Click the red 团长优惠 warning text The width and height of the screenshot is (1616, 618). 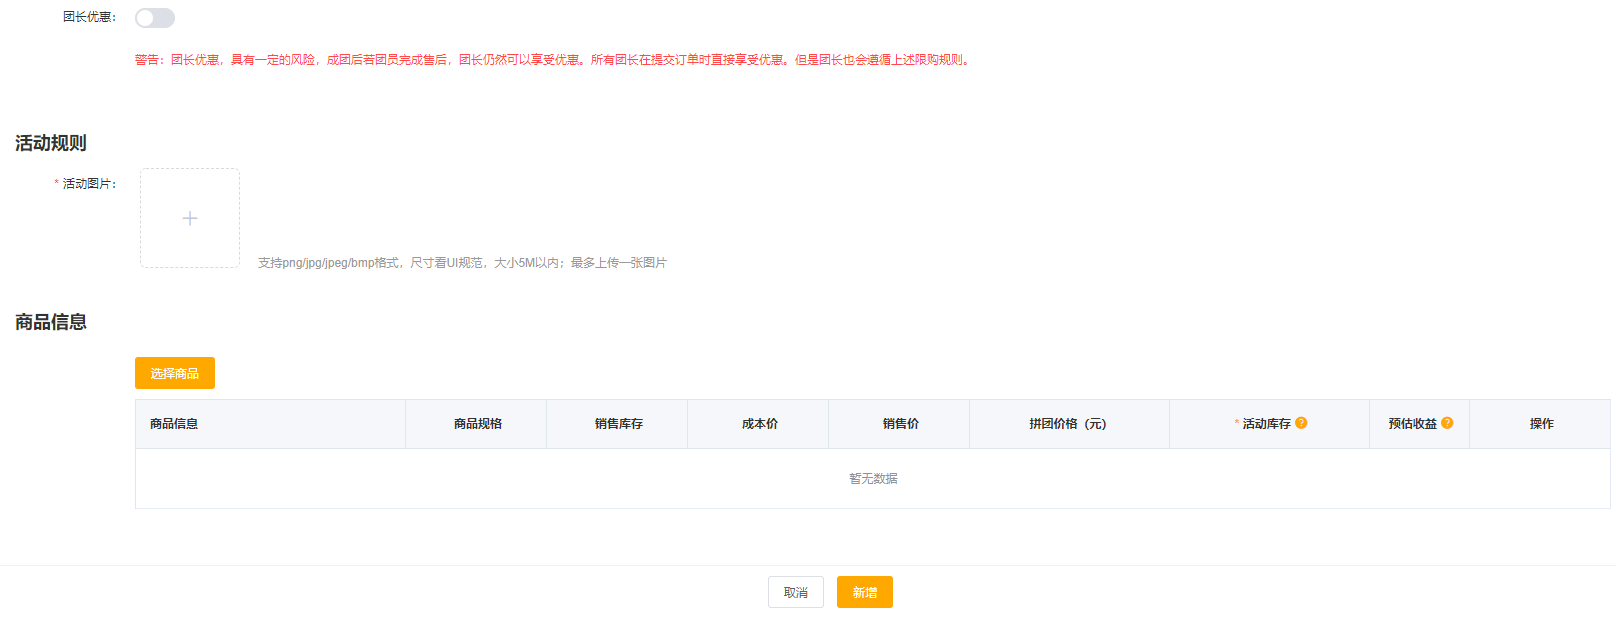pyautogui.click(x=553, y=60)
